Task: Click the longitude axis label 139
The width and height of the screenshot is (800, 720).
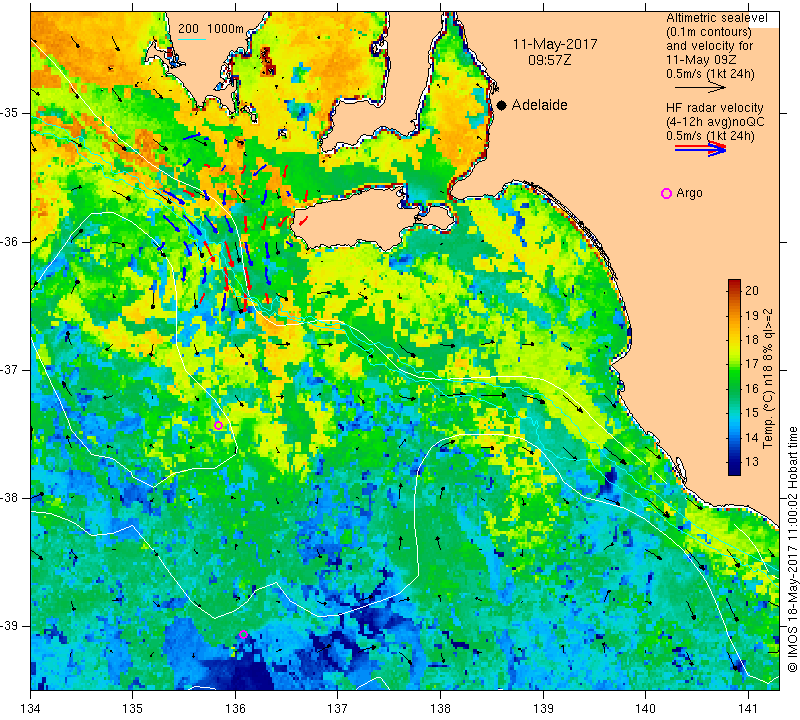Action: pyautogui.click(x=543, y=709)
